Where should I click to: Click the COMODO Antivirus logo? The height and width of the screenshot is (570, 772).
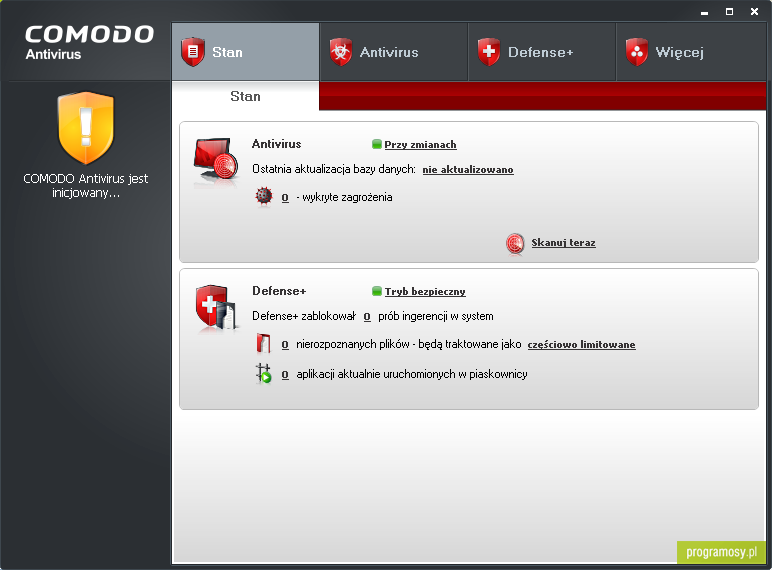[x=89, y=43]
